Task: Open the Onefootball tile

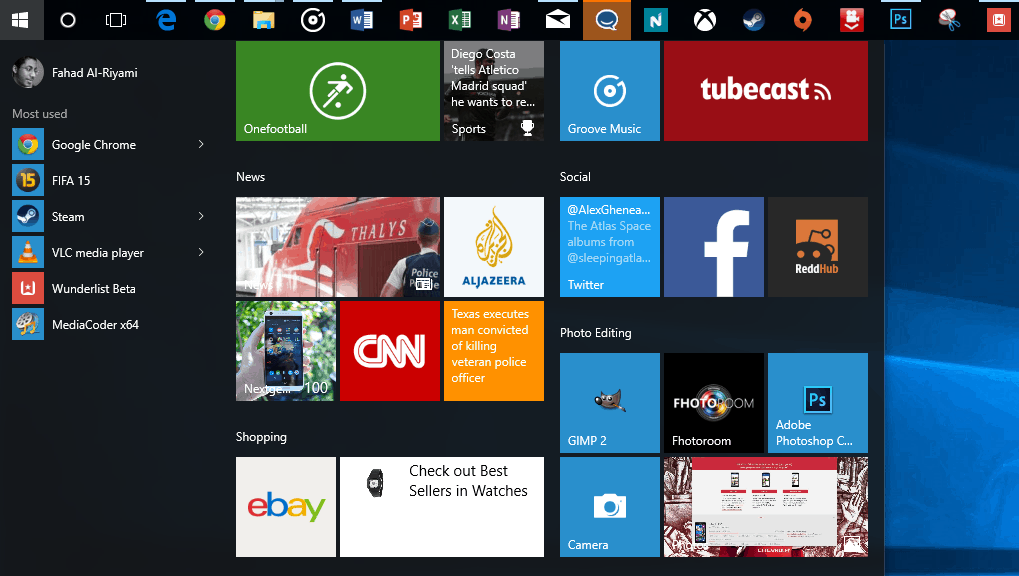Action: click(x=337, y=90)
